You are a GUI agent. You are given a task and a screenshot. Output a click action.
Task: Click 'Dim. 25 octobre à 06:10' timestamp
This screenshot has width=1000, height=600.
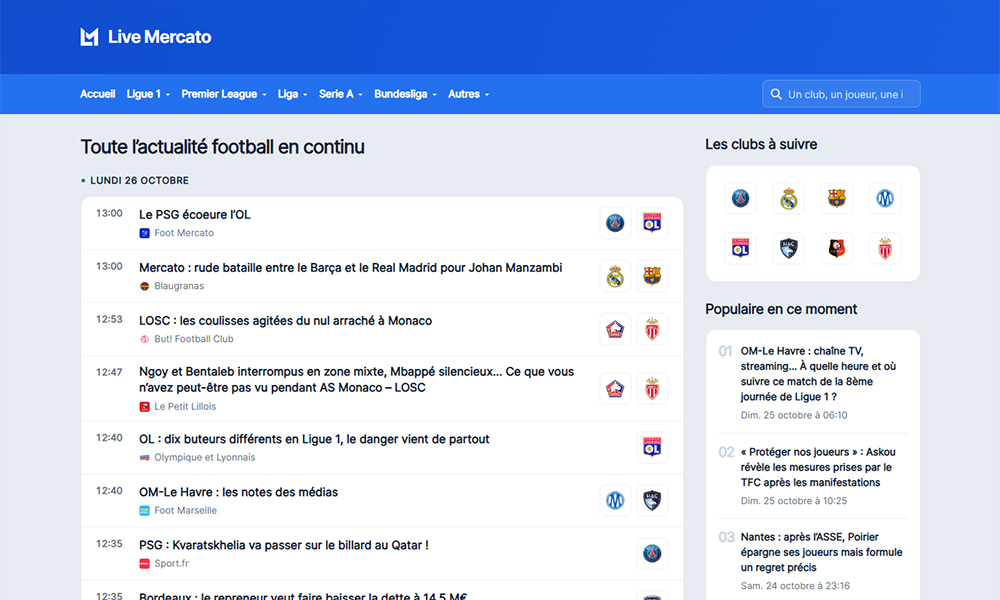point(794,415)
